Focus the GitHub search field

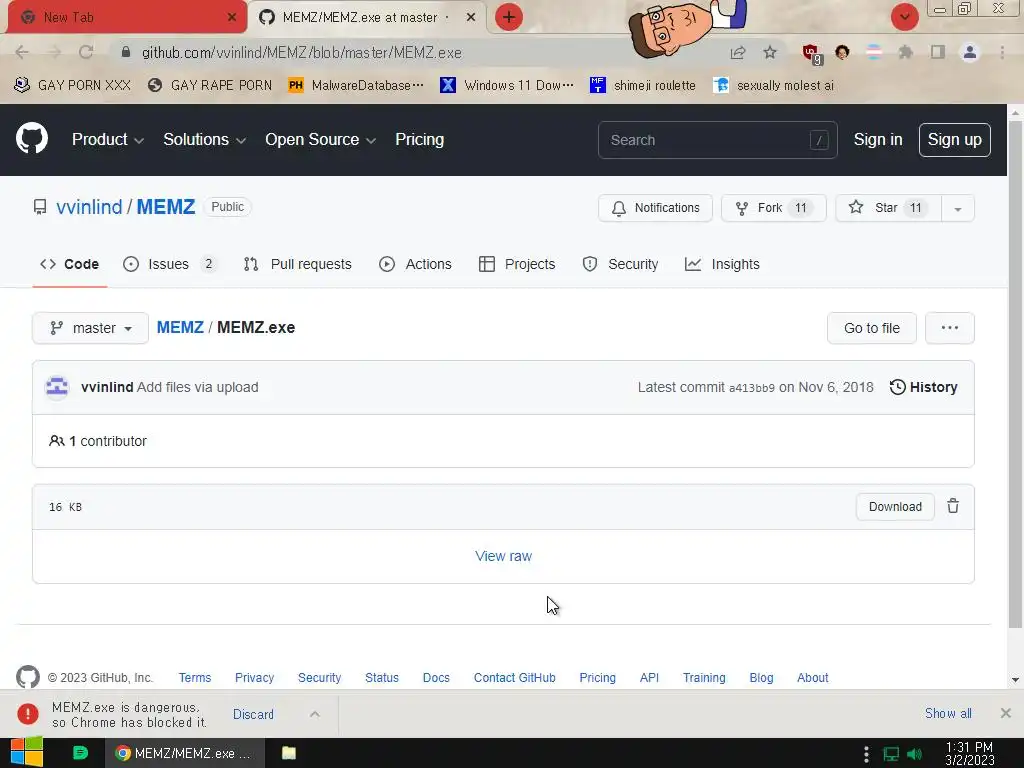pyautogui.click(x=717, y=139)
